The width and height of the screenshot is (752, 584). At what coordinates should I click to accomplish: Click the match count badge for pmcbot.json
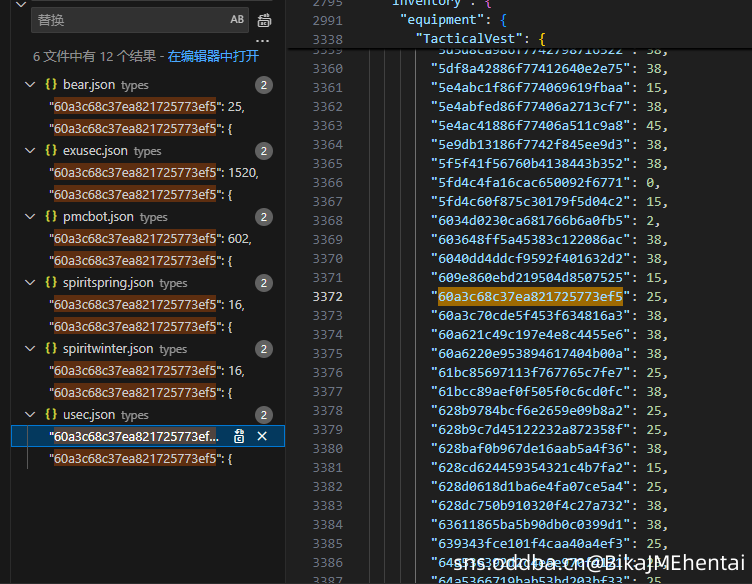point(264,217)
